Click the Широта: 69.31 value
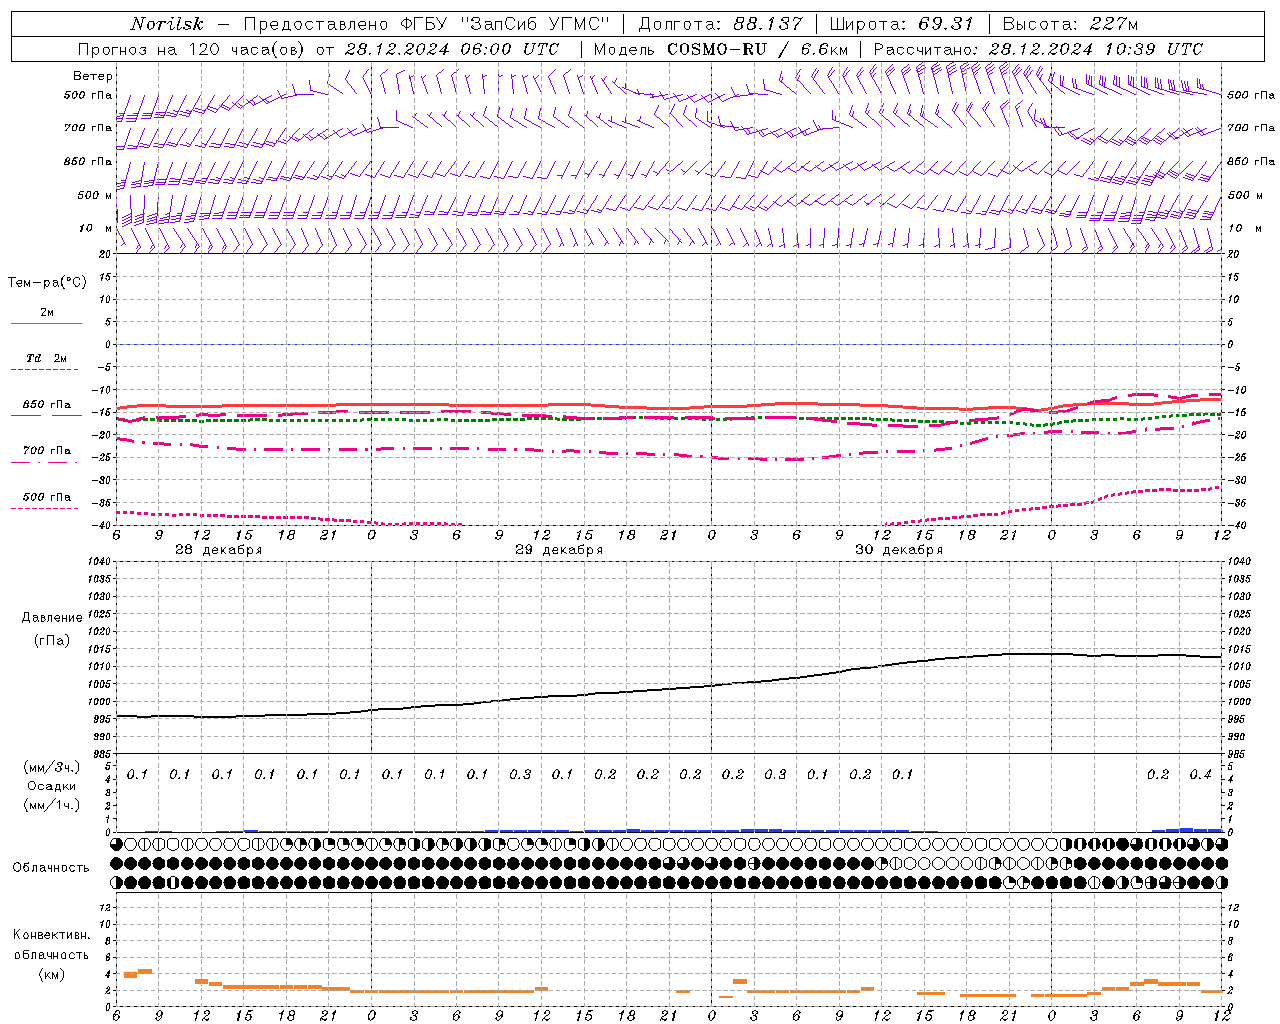This screenshot has width=1280, height=1024. (x=902, y=24)
